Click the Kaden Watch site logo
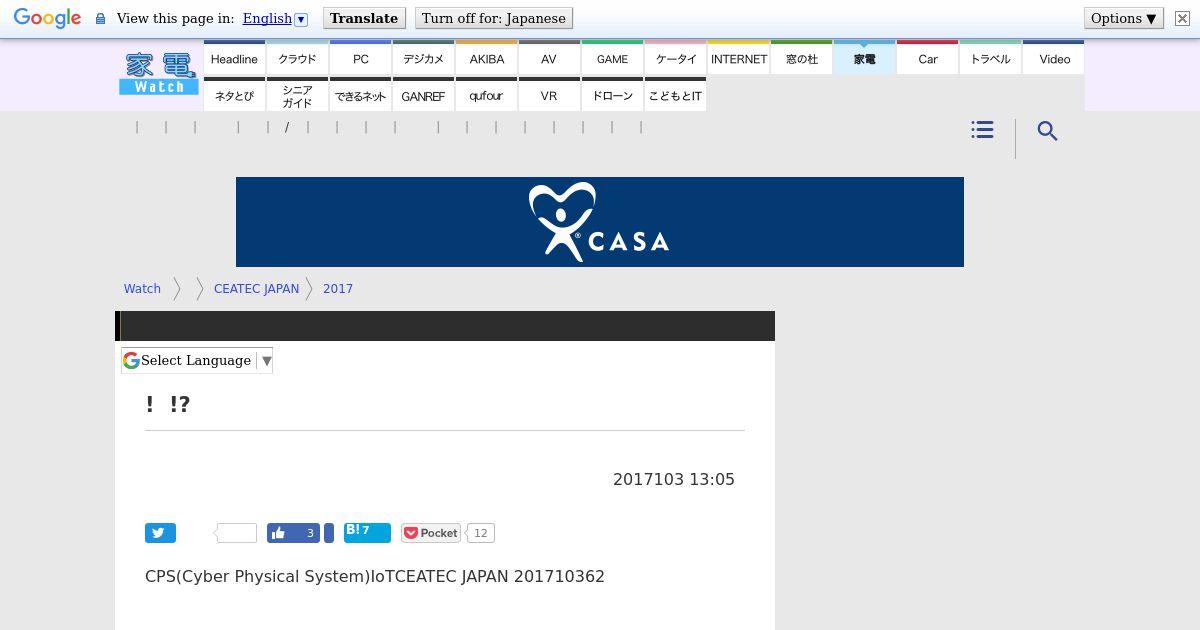The width and height of the screenshot is (1200, 630). [x=159, y=73]
